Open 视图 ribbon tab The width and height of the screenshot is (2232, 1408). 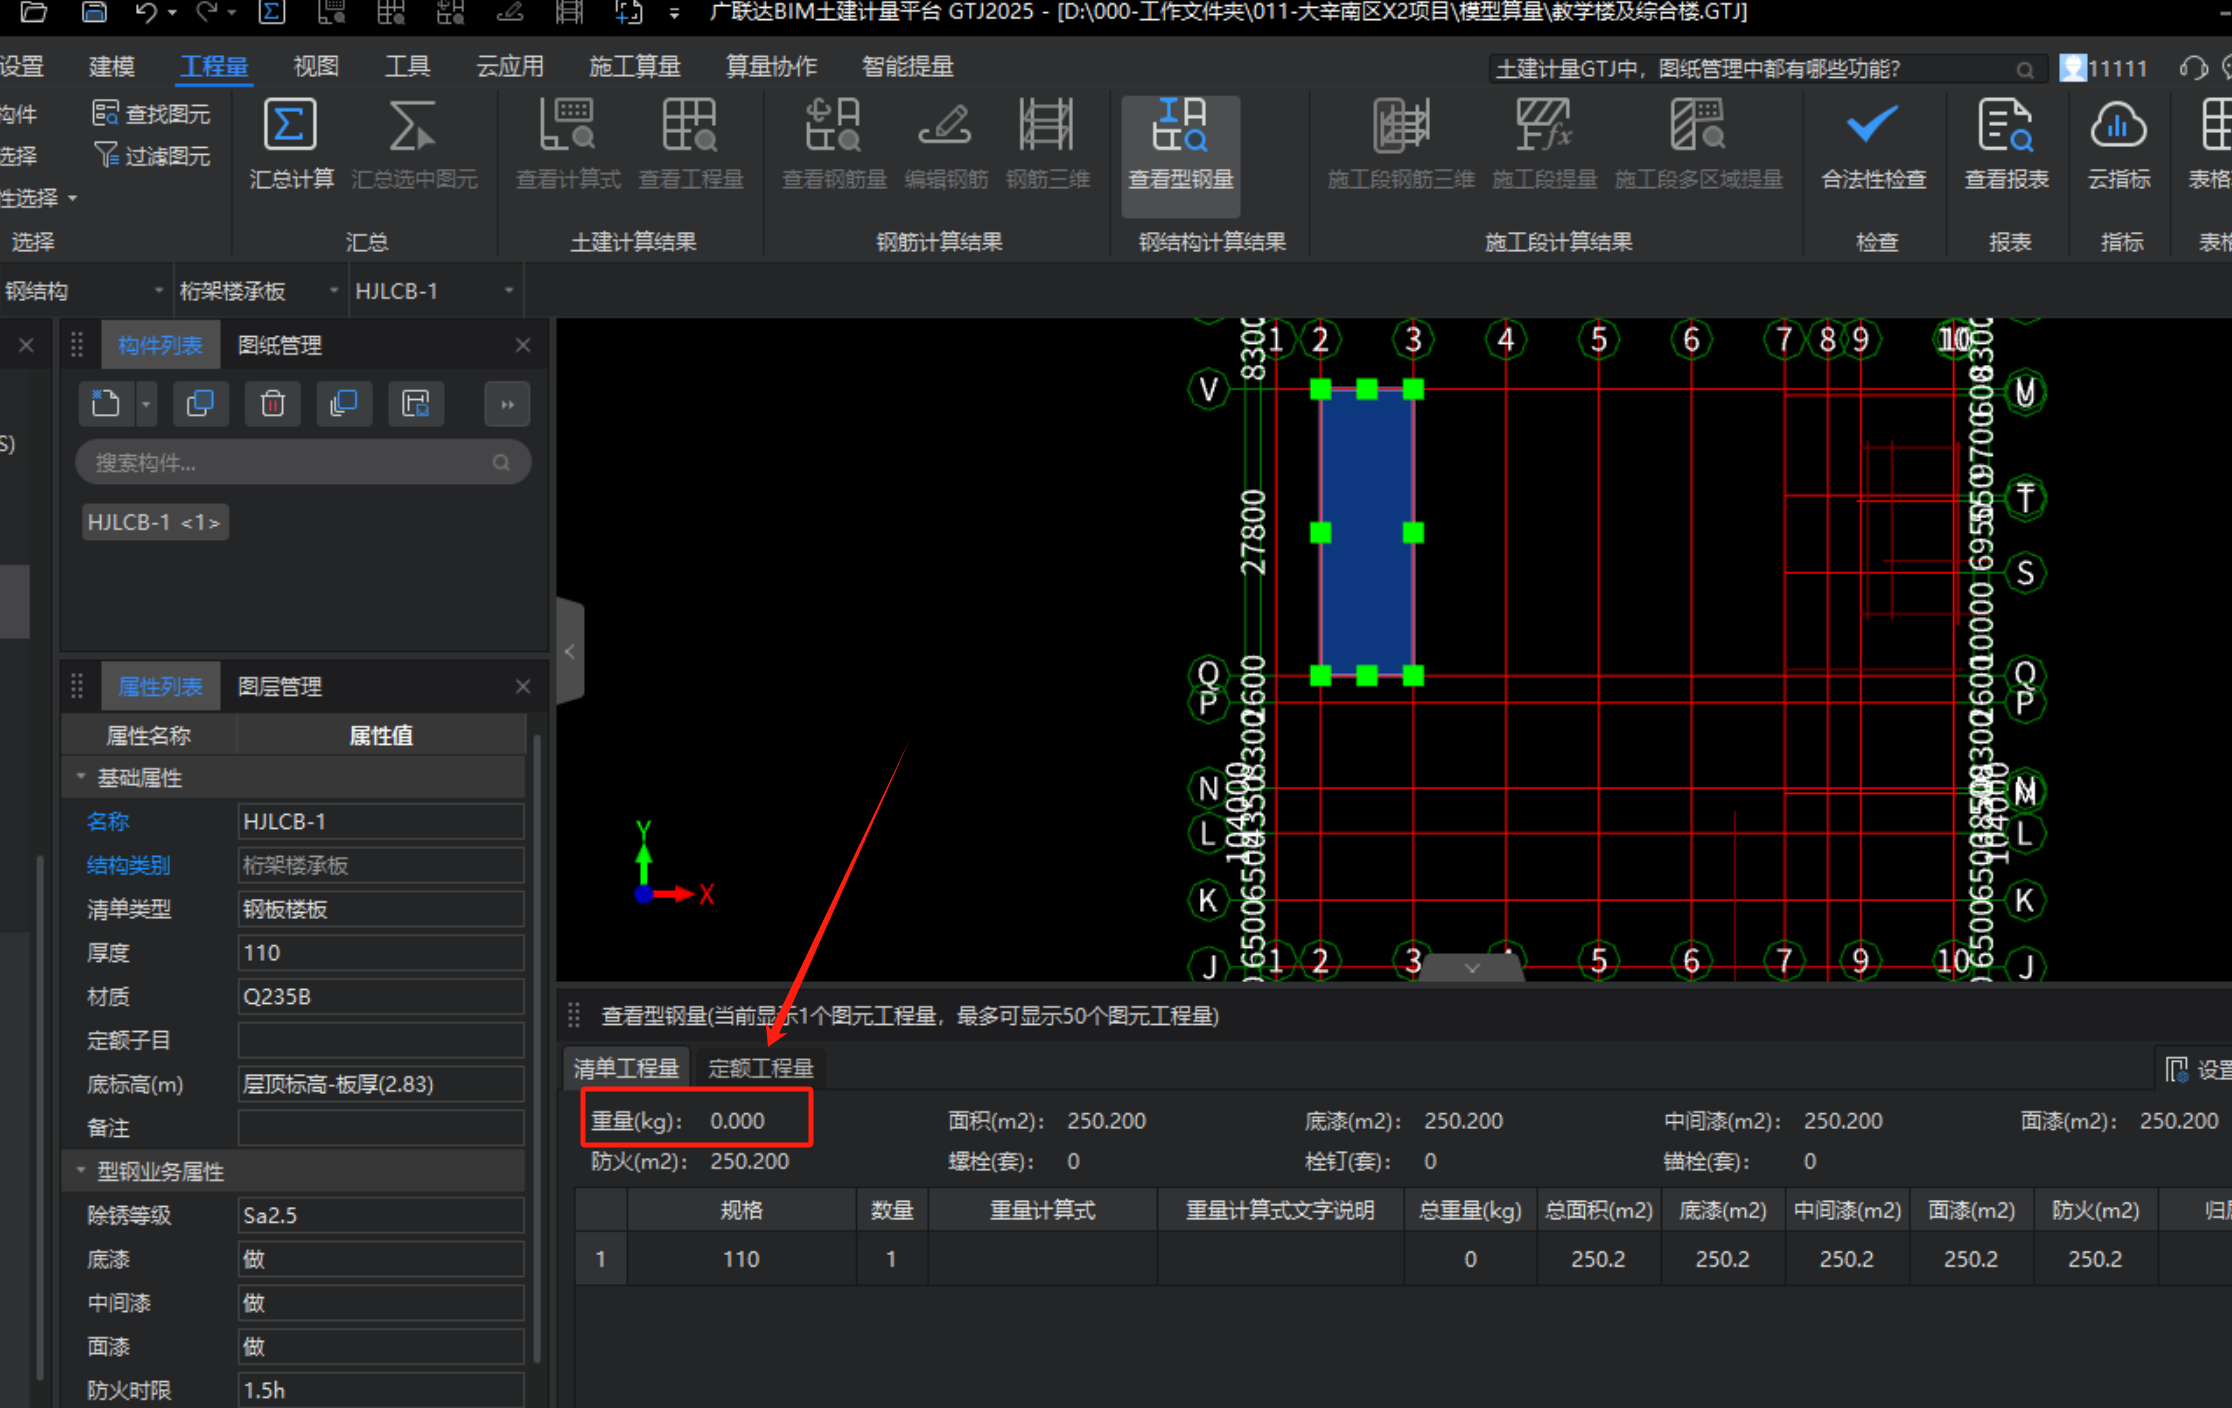click(316, 67)
